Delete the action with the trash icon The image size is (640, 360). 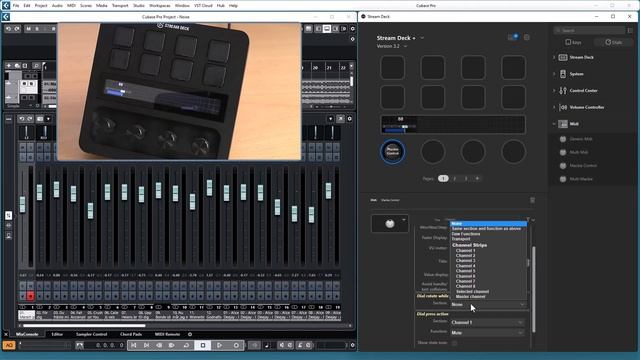[532, 200]
